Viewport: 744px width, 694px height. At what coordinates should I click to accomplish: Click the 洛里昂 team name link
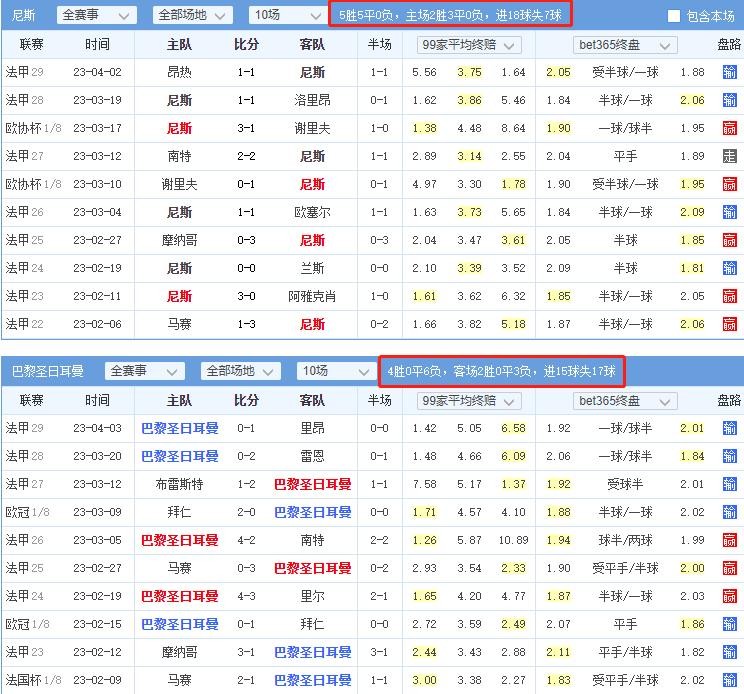click(312, 101)
